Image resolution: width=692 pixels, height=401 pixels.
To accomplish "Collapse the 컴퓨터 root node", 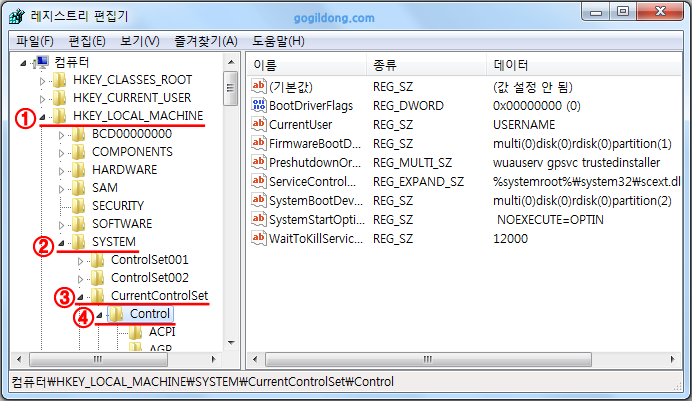I will 23,64.
